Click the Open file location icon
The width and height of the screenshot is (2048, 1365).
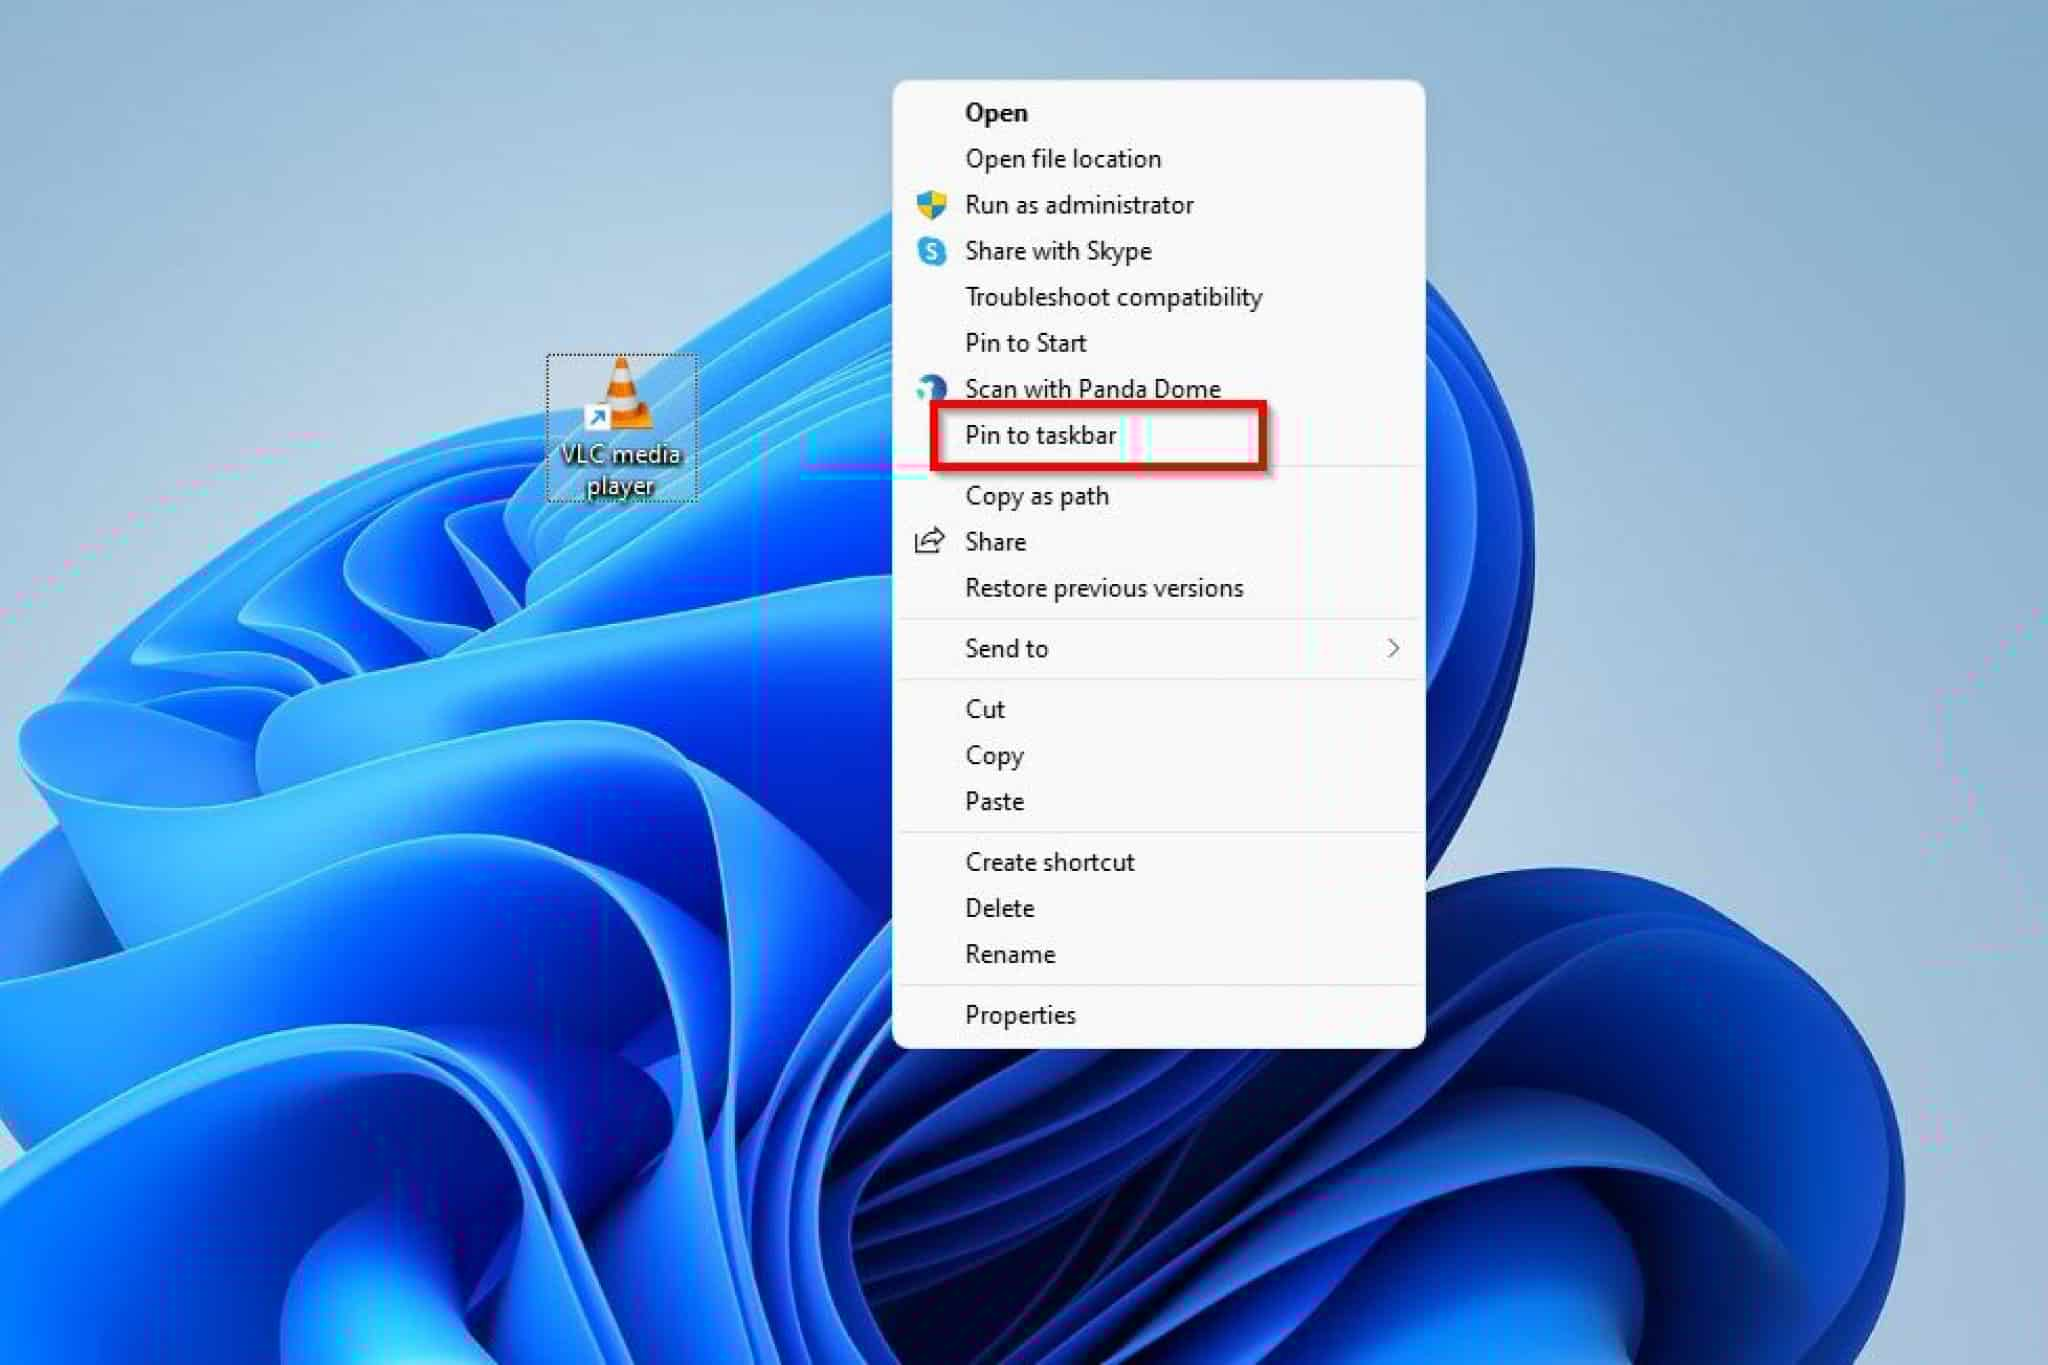coord(1061,158)
